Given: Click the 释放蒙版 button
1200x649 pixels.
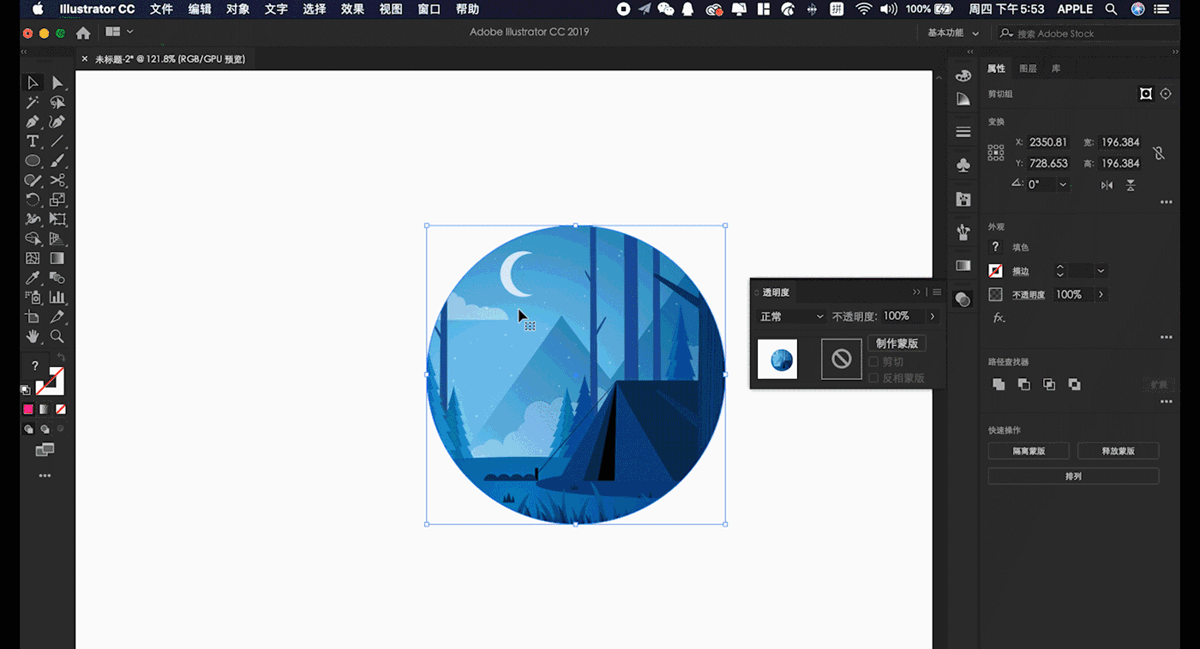Looking at the screenshot, I should [x=1119, y=451].
